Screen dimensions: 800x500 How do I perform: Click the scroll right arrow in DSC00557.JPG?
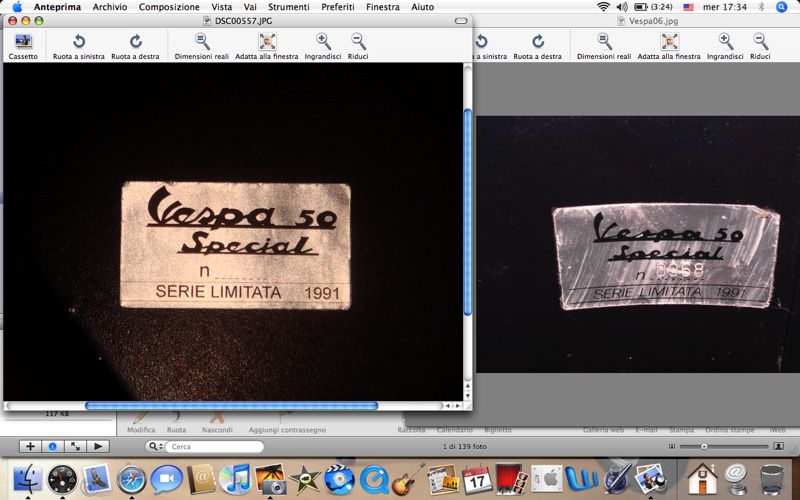point(458,406)
